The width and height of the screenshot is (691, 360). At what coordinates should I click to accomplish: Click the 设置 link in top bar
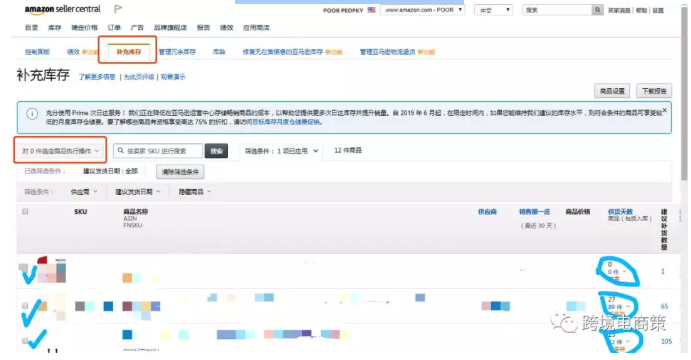pyautogui.click(x=658, y=10)
